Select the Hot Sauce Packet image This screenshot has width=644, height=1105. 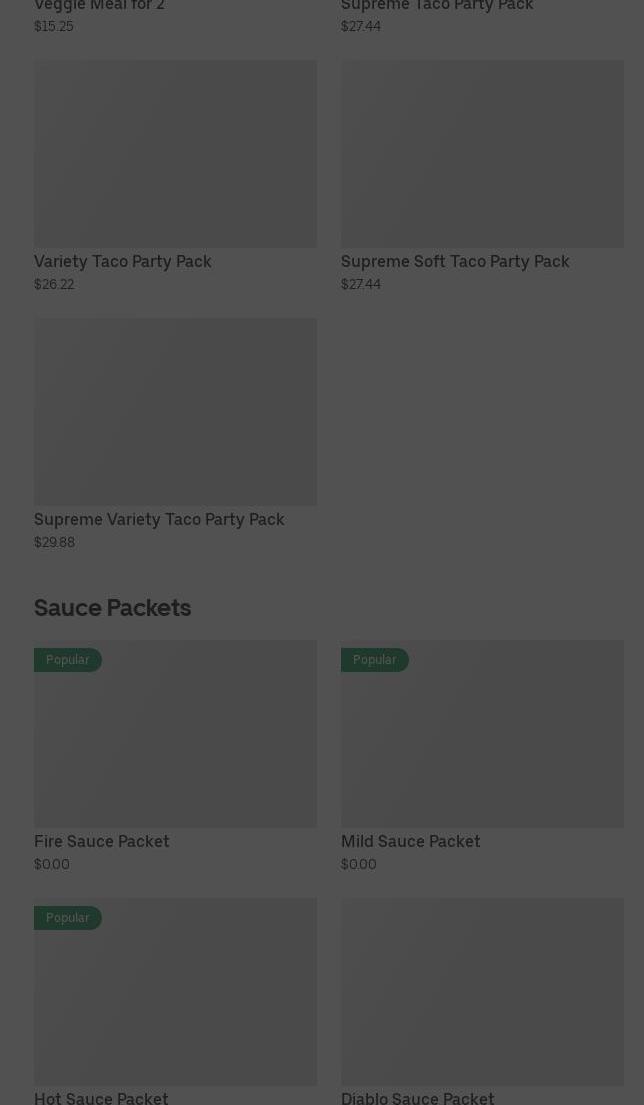click(x=175, y=998)
